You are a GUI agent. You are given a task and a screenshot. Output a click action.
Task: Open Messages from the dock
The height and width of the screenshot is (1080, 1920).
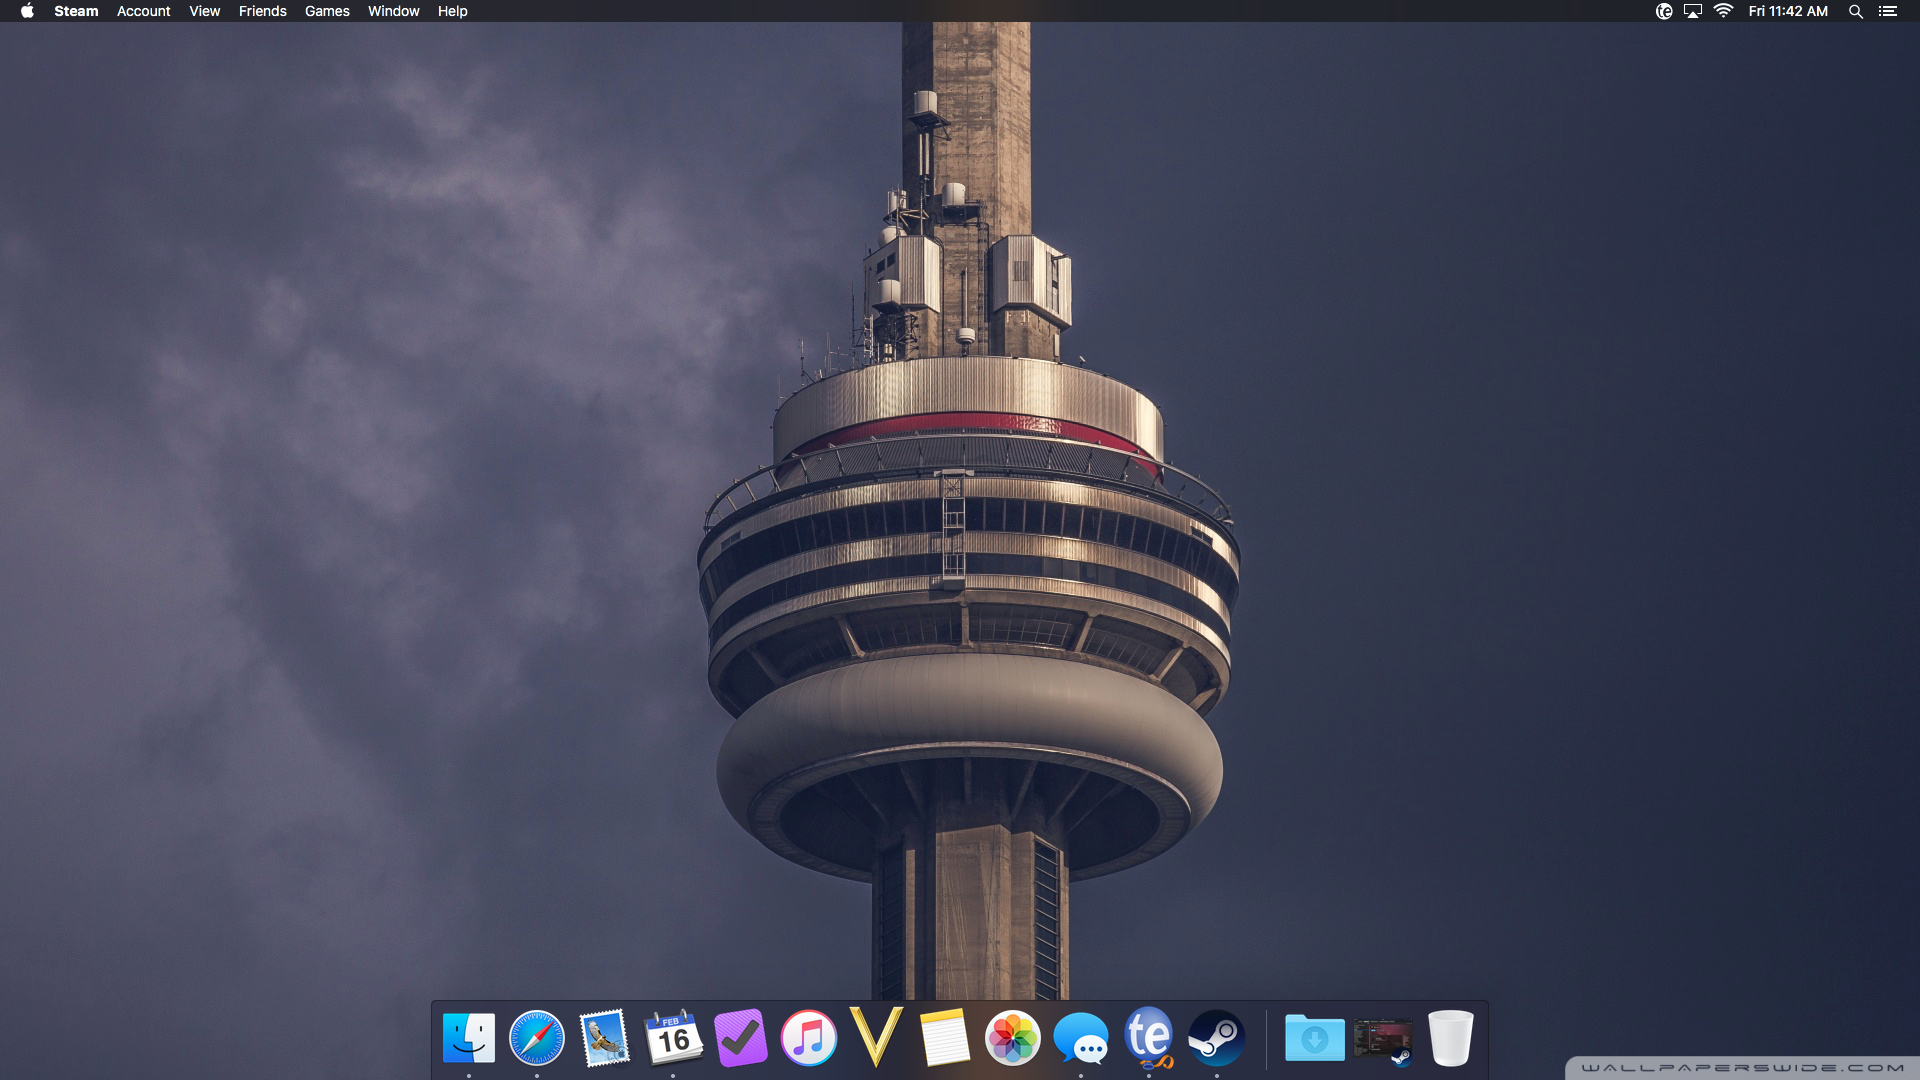pos(1080,1038)
